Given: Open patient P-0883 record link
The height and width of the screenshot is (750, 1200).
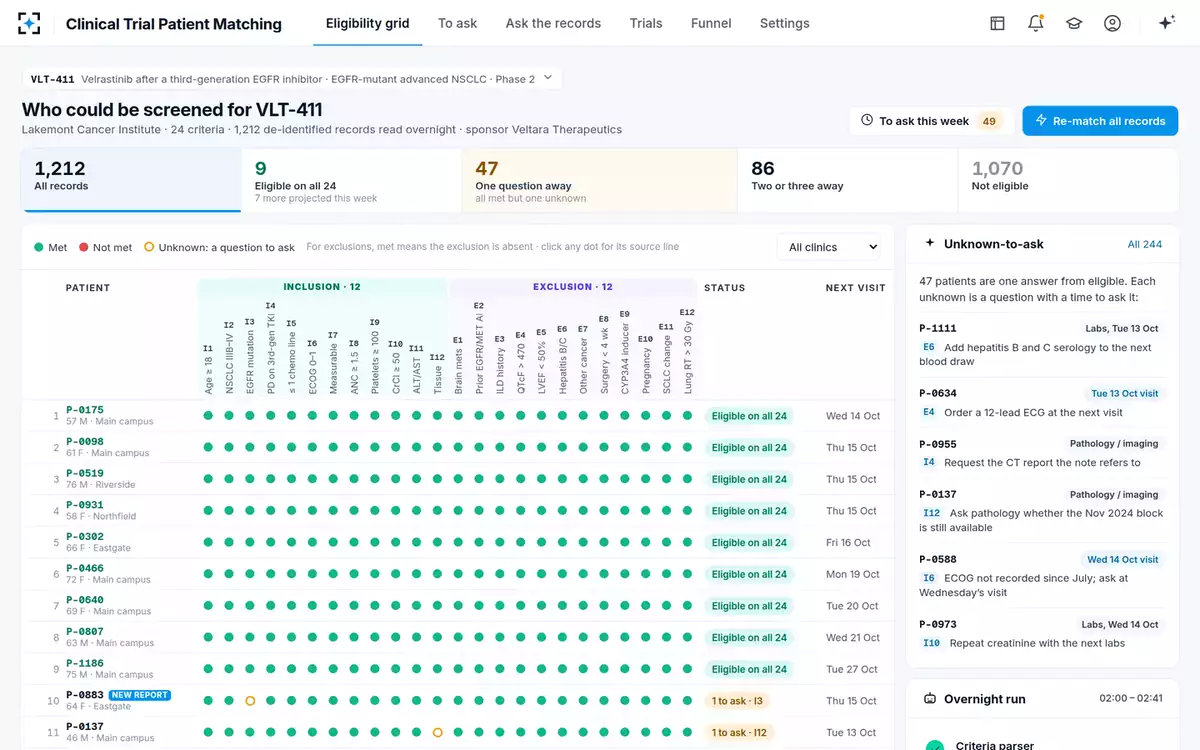Looking at the screenshot, I should pyautogui.click(x=85, y=695).
